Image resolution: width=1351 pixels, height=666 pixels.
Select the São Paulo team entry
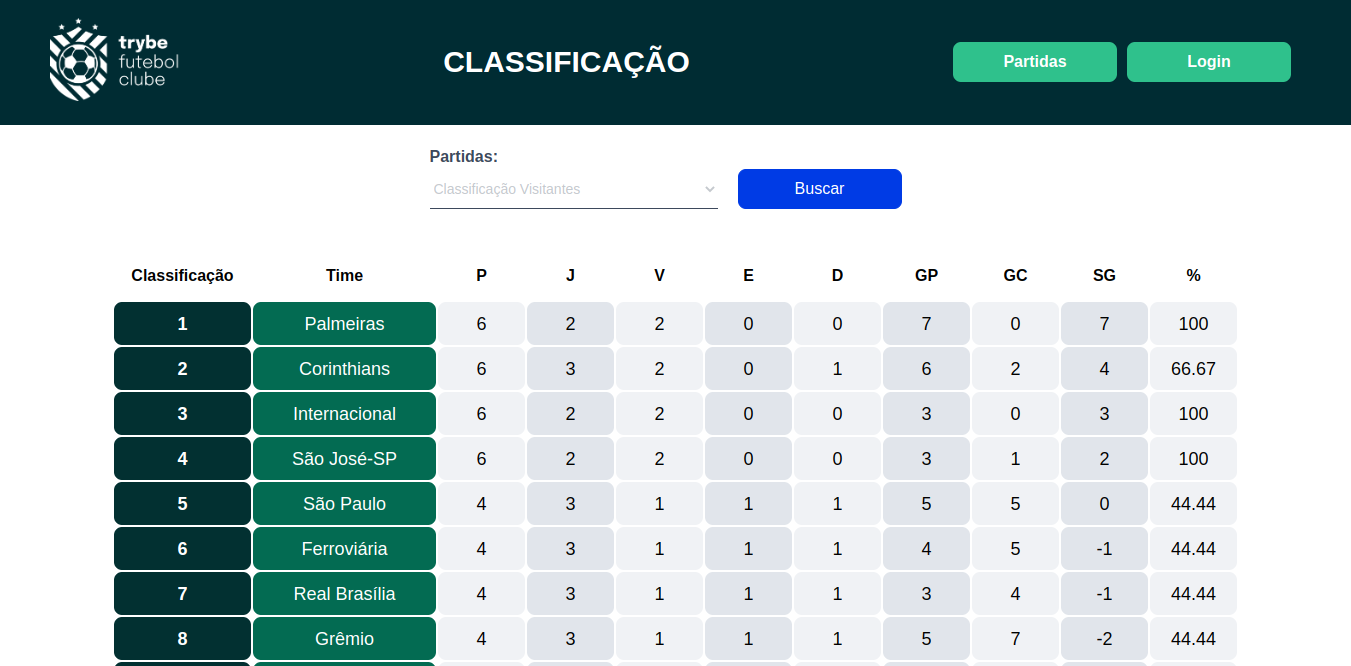[x=344, y=503]
